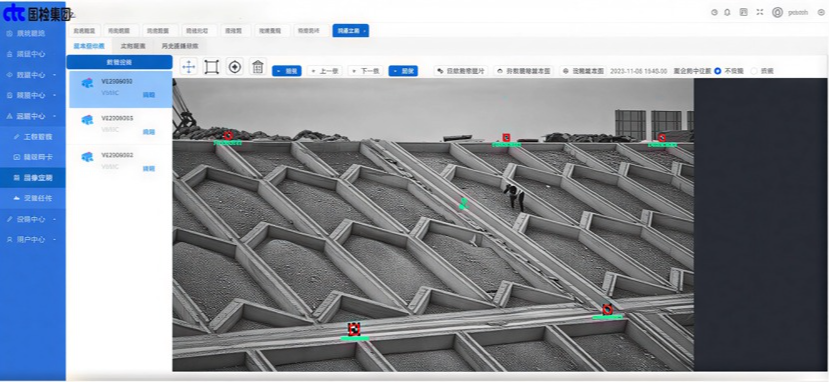829x382 pixels.
Task: Expand the last sidebar menu with the user icon
Action: [x=33, y=239]
